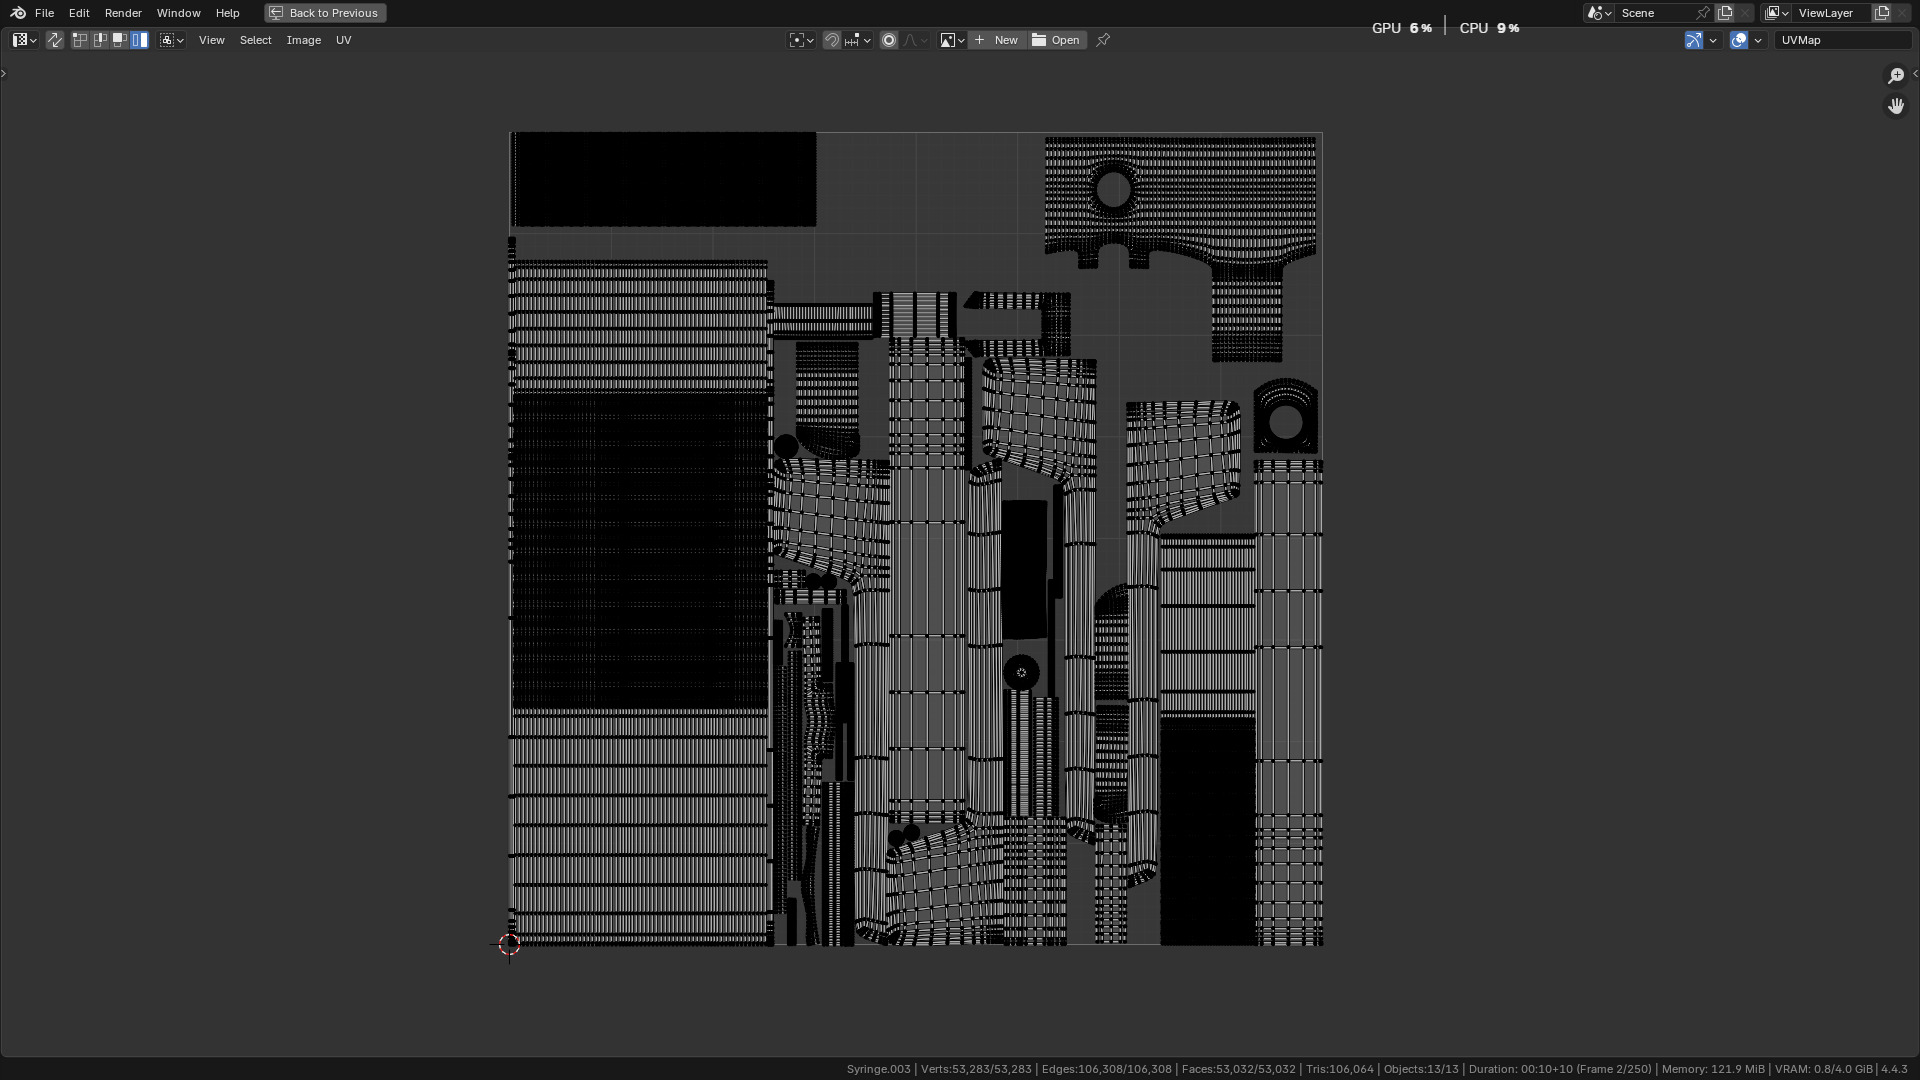Click the pan view hand gizmo

[x=1896, y=106]
